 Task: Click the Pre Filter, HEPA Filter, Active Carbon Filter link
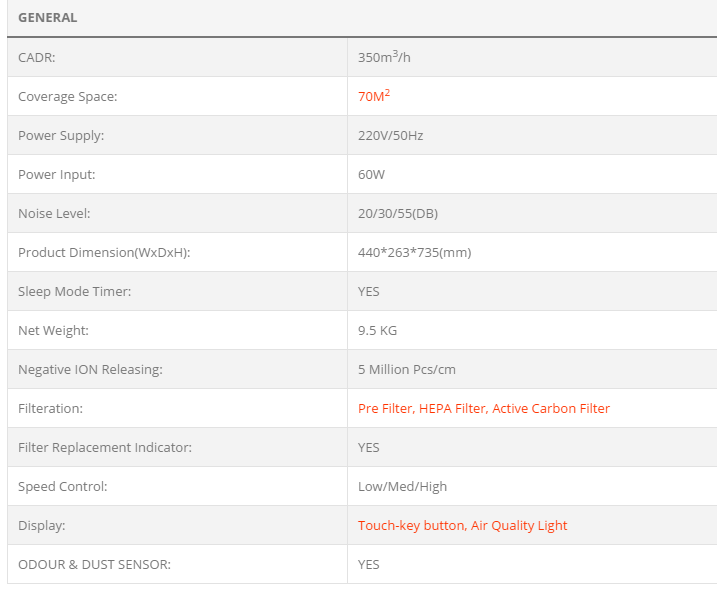(x=484, y=408)
